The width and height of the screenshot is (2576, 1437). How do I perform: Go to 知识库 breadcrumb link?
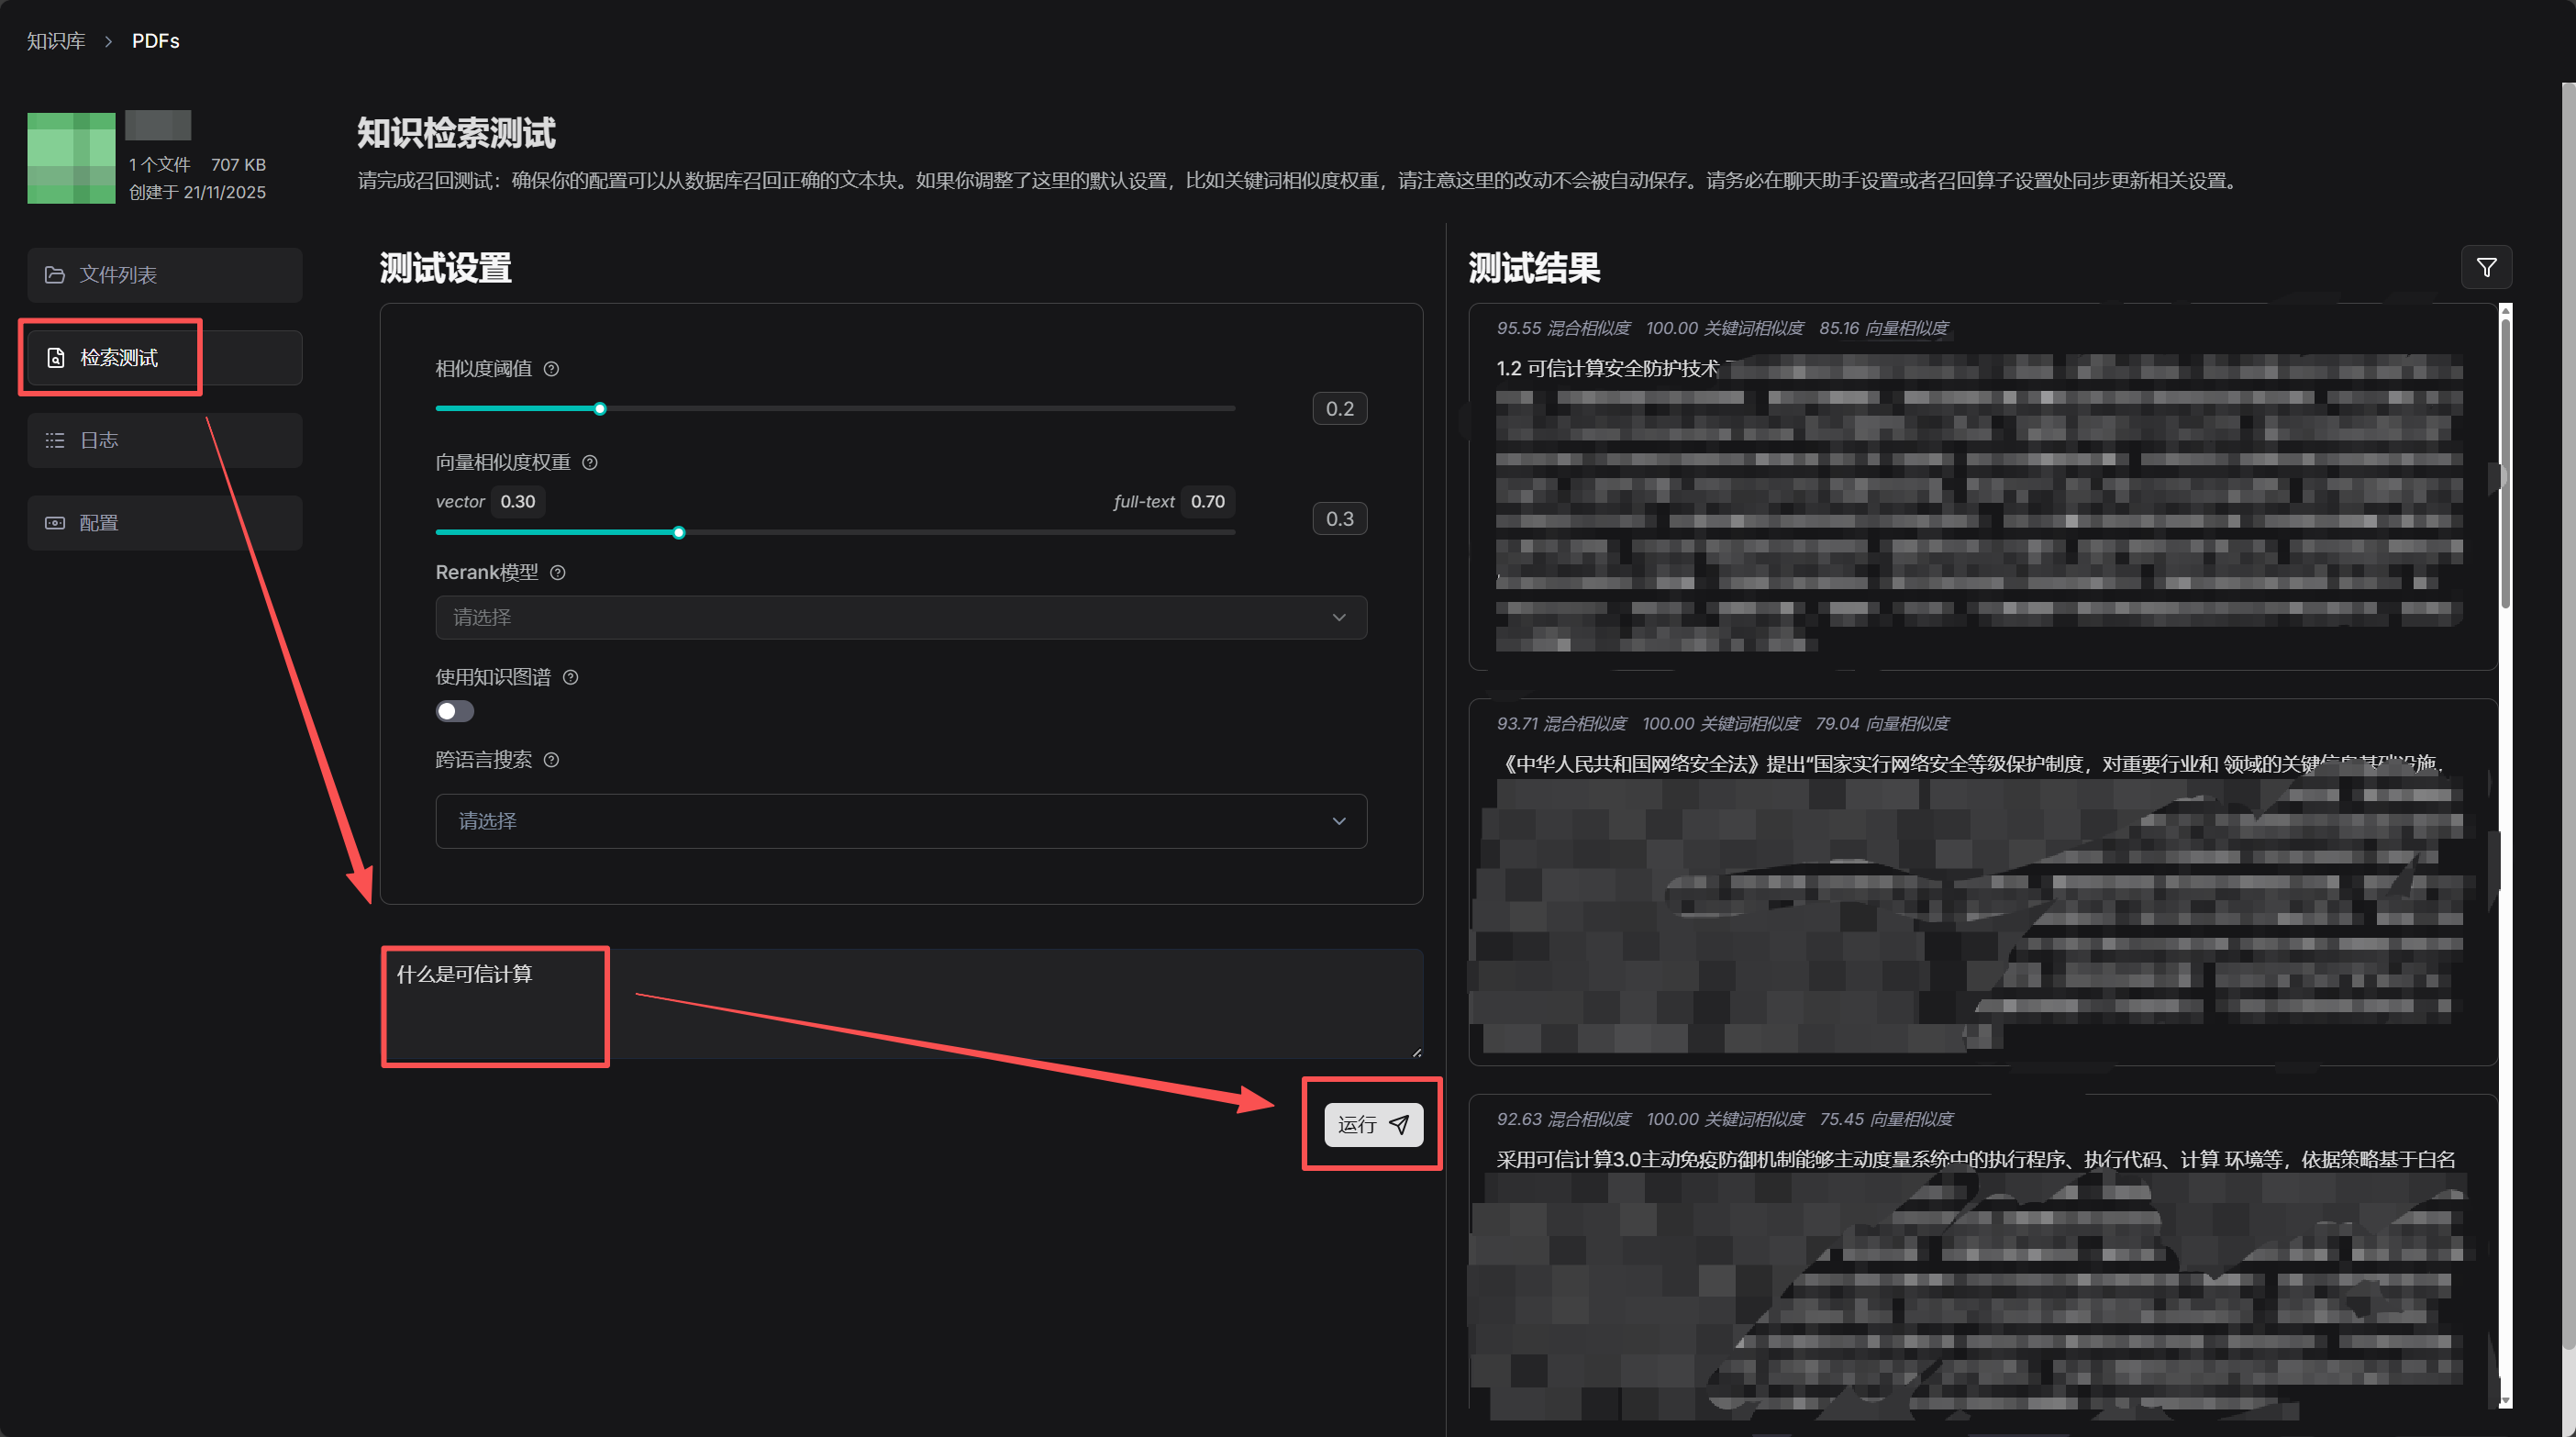click(56, 41)
